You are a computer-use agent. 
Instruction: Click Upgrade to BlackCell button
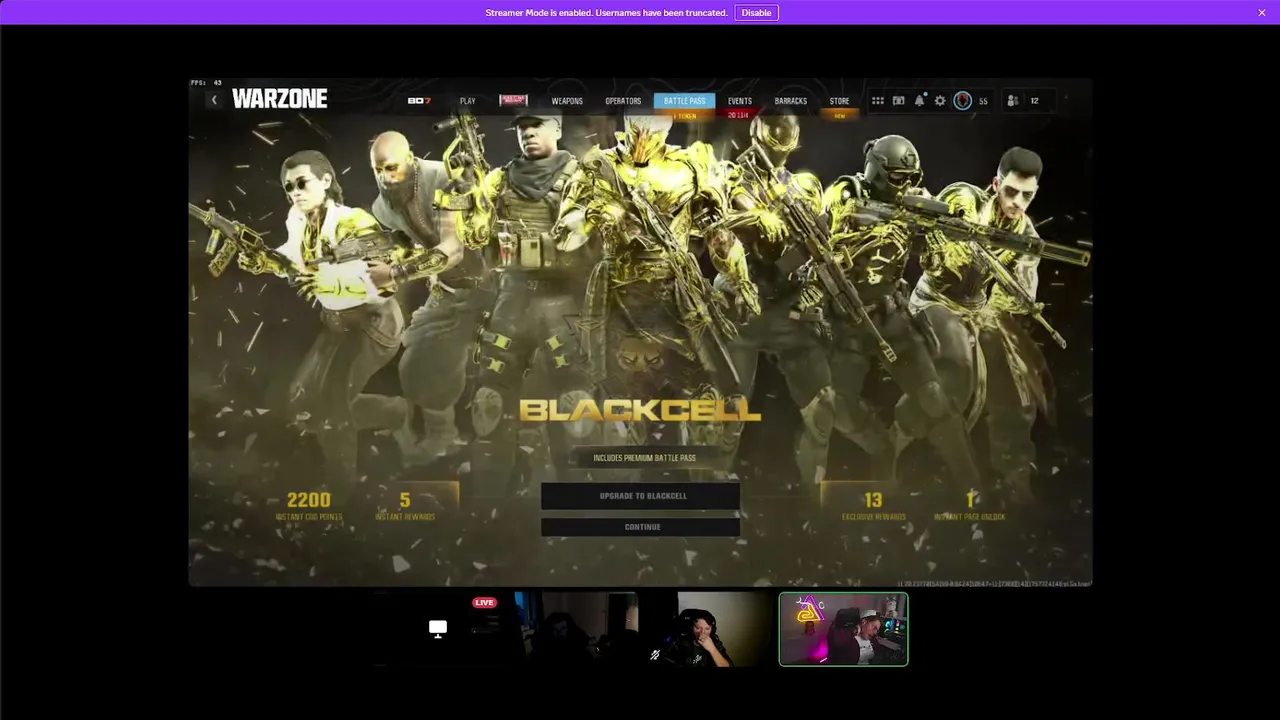[x=640, y=496]
